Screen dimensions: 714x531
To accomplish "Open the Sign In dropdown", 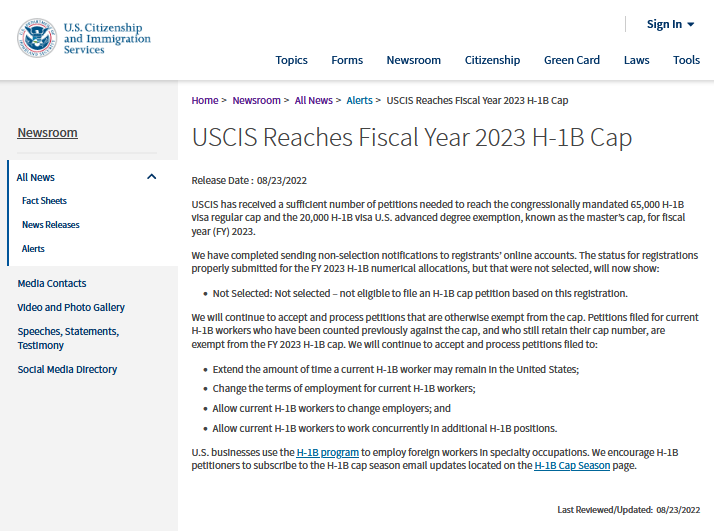I will click(670, 24).
